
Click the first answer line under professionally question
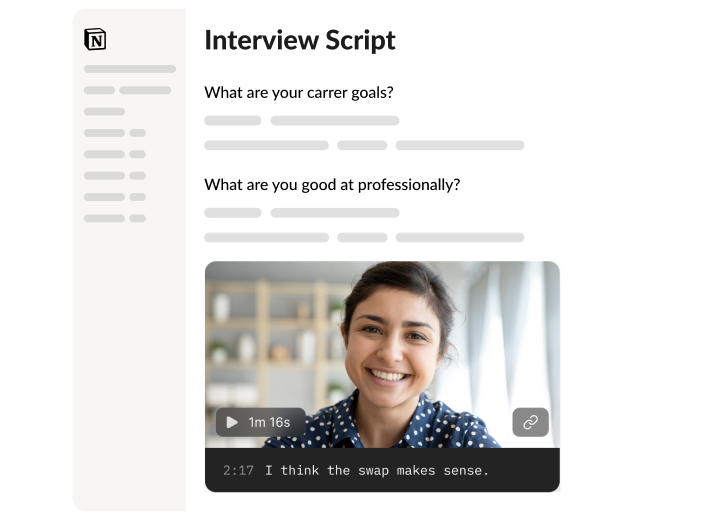click(302, 213)
